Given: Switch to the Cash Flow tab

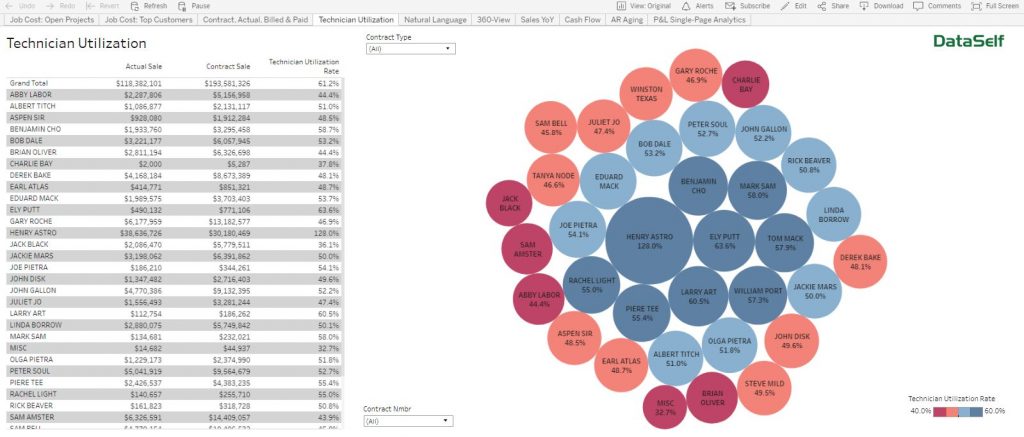Looking at the screenshot, I should [581, 19].
